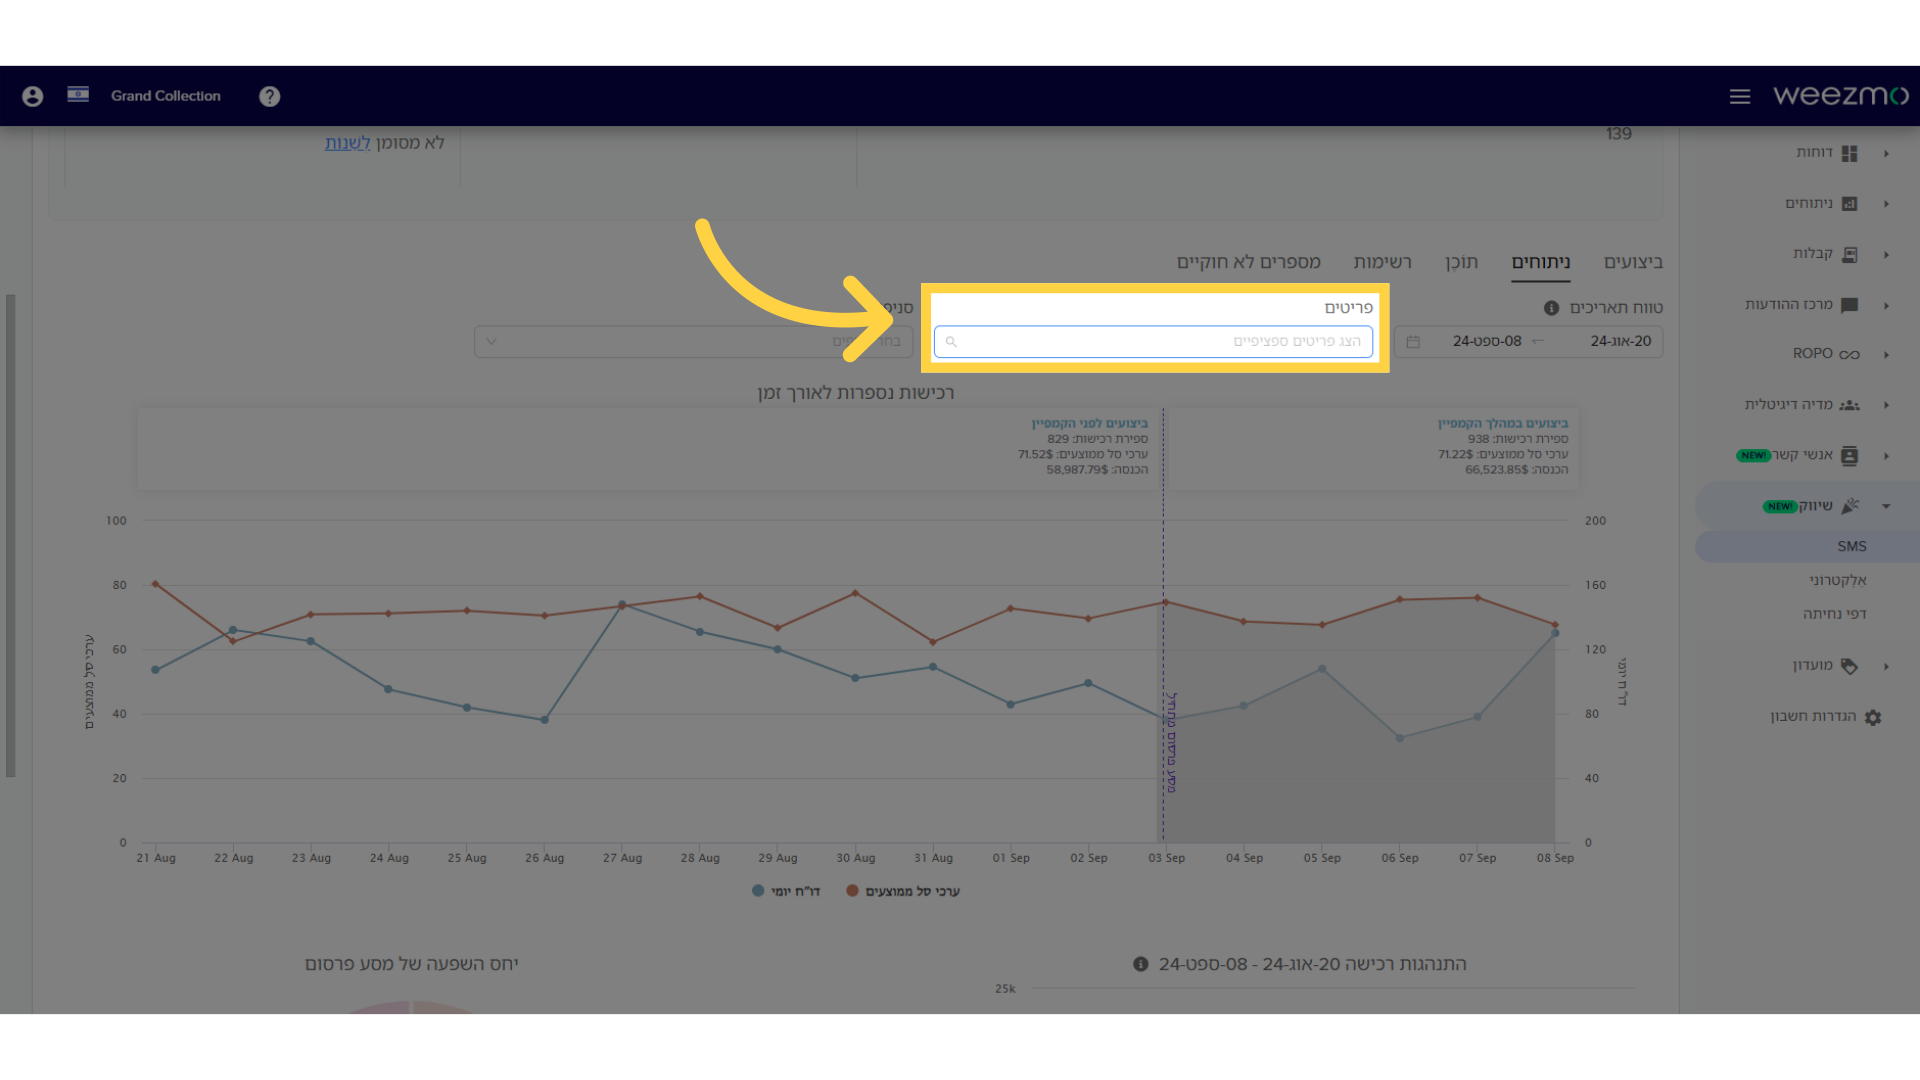Expand the ROPO sidebar section
The width and height of the screenshot is (1920, 1080).
(x=1886, y=355)
